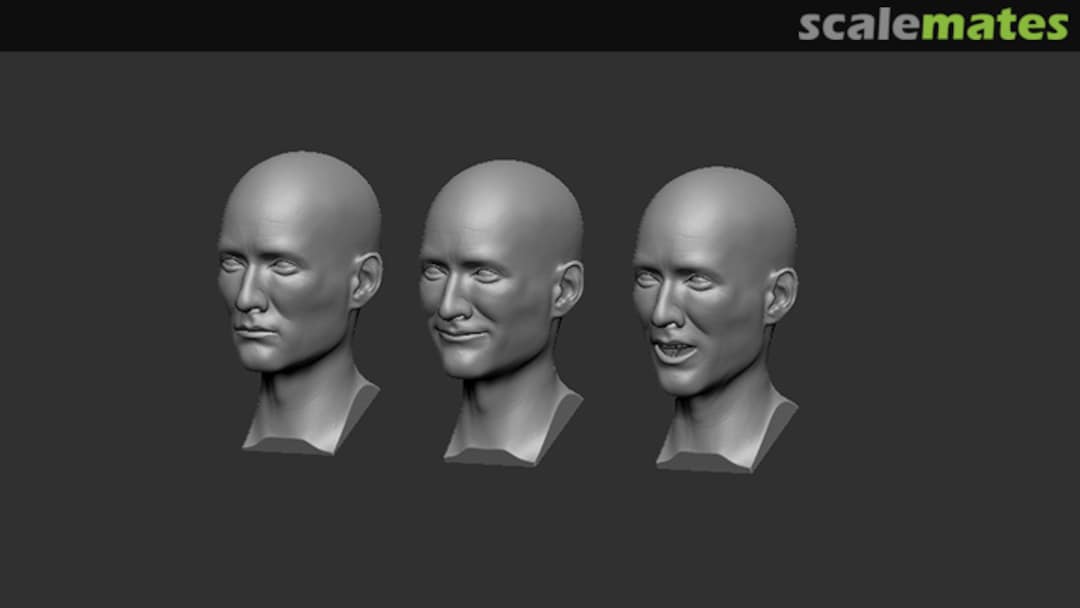Click the open mouth showing teeth
This screenshot has width=1080, height=608.
pos(674,350)
